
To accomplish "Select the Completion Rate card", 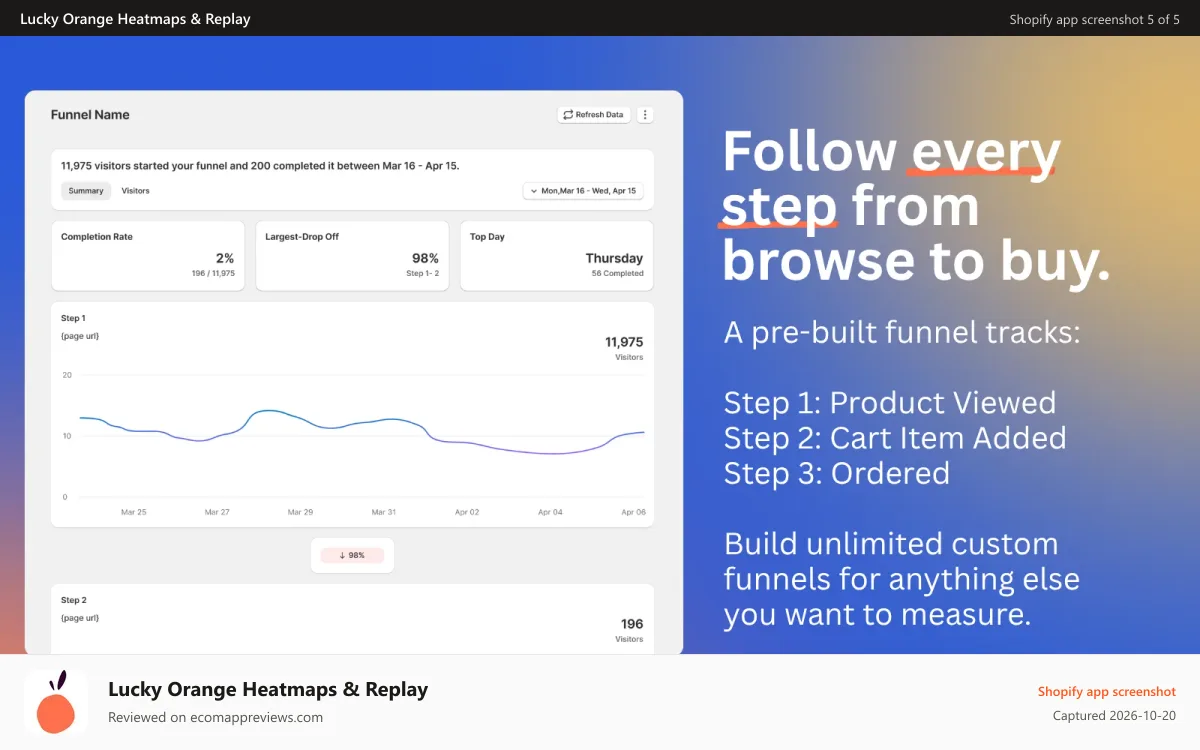I will [148, 256].
